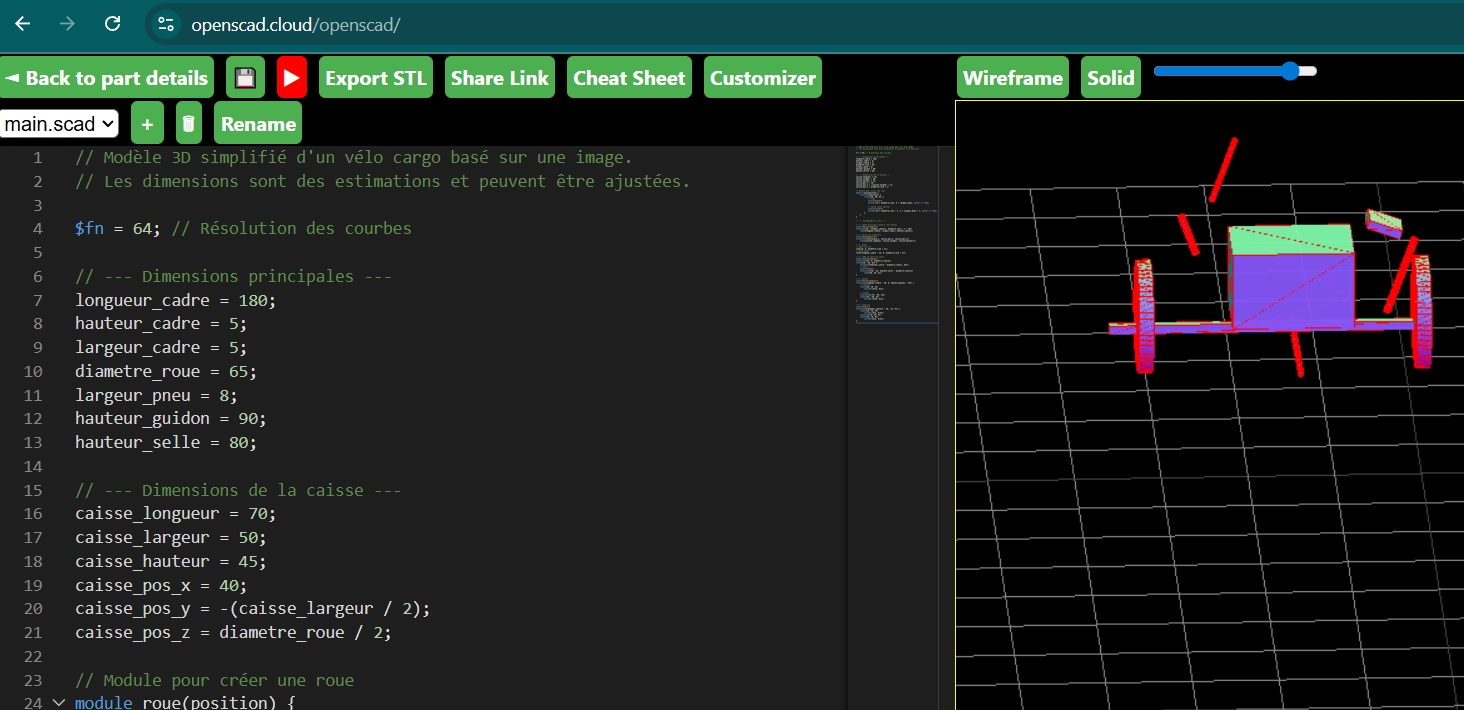Click the trash can delete icon
This screenshot has height=710, width=1464.
(189, 124)
